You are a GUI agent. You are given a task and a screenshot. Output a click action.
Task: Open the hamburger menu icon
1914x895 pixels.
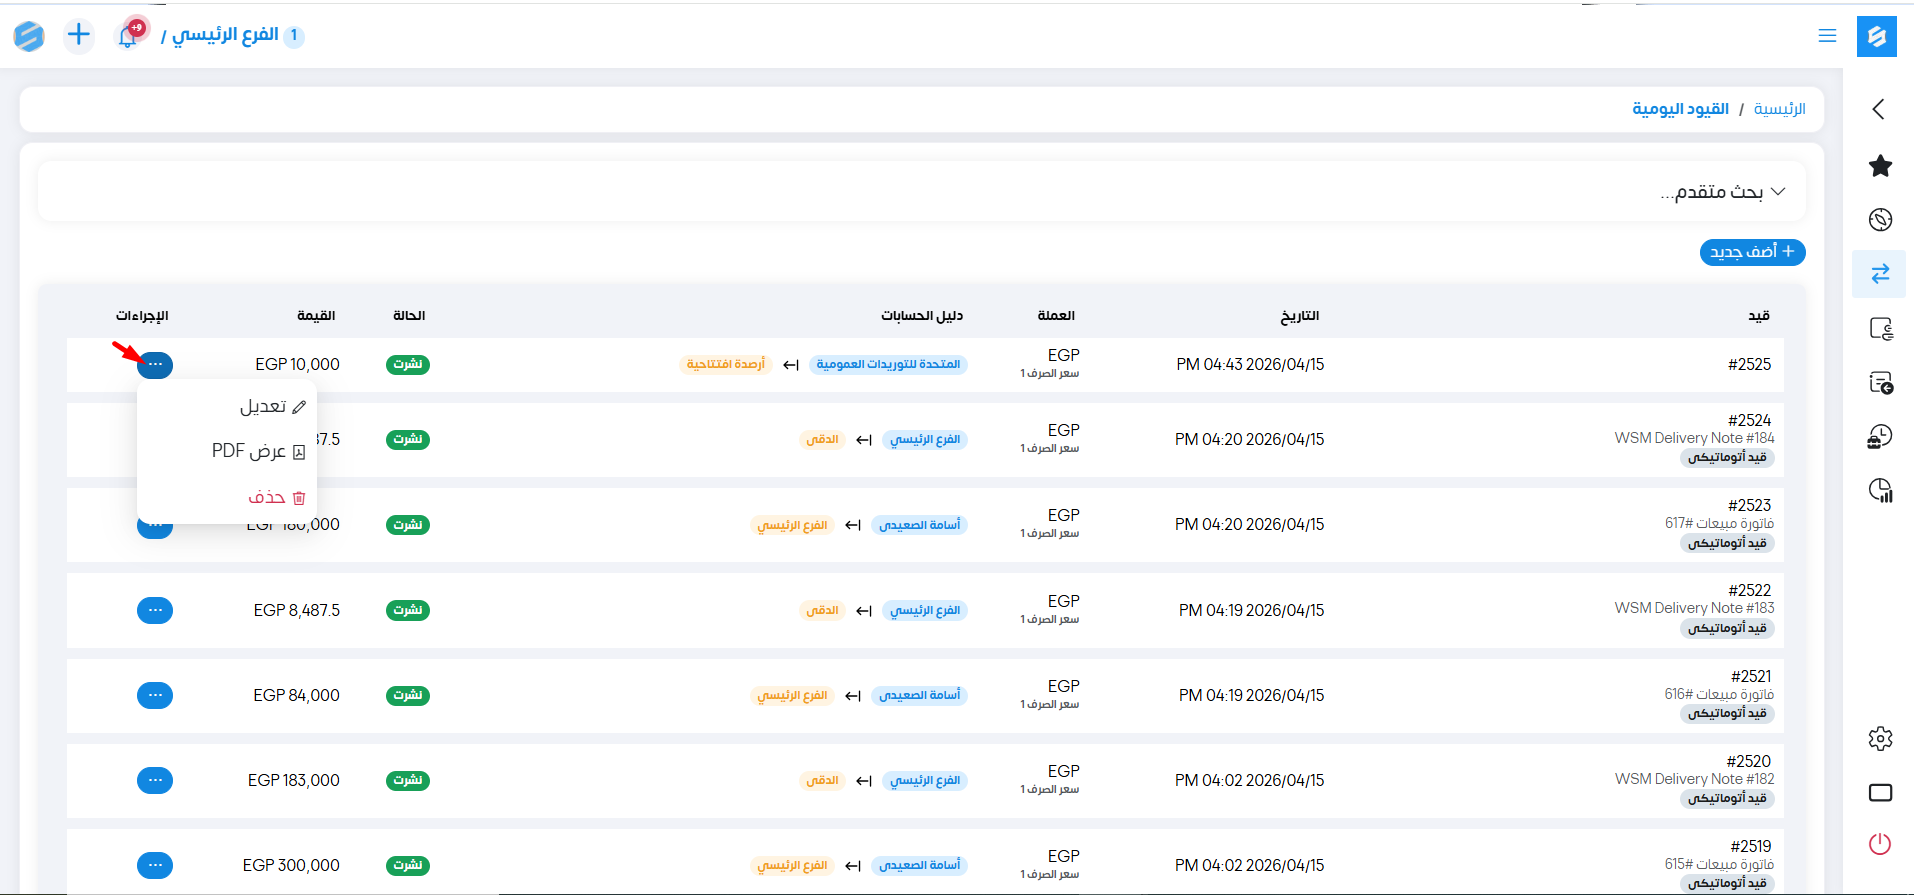1827,36
